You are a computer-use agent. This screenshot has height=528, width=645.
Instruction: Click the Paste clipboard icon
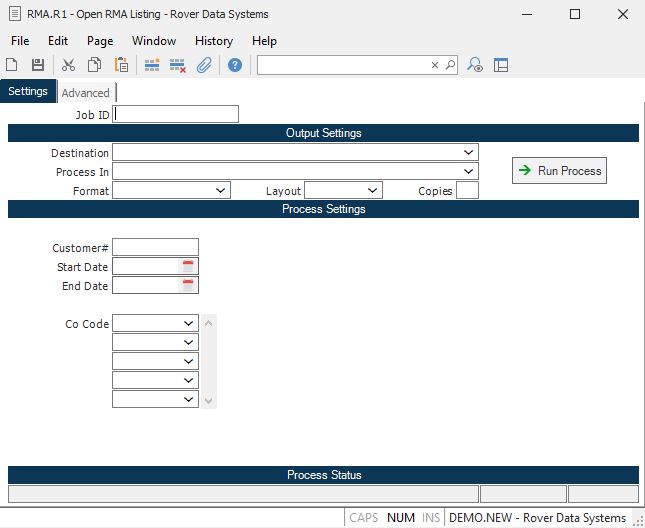(121, 65)
